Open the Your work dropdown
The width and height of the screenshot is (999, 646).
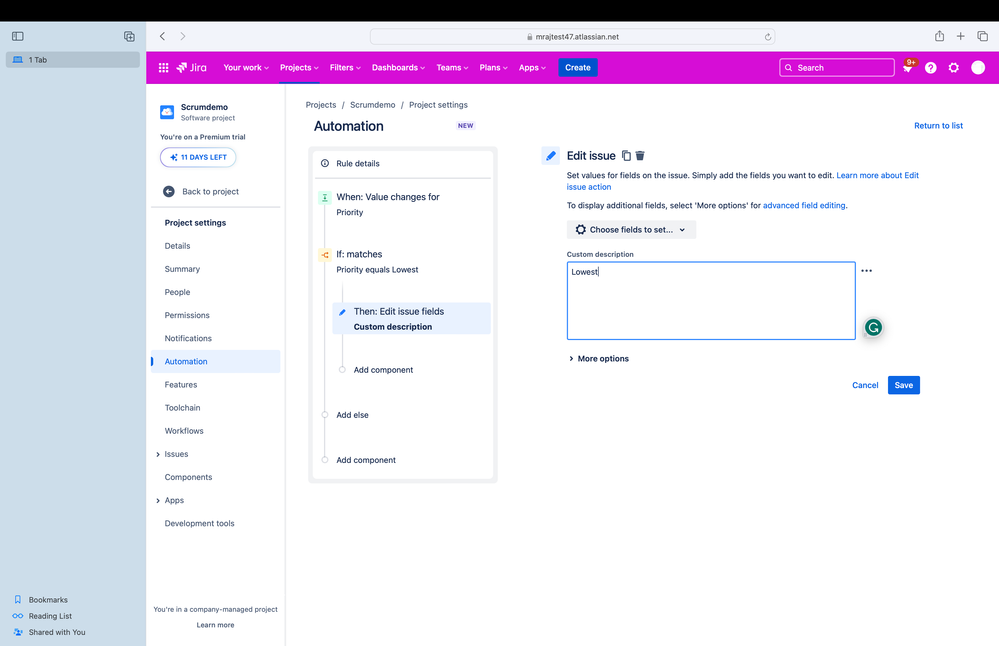[x=246, y=68]
